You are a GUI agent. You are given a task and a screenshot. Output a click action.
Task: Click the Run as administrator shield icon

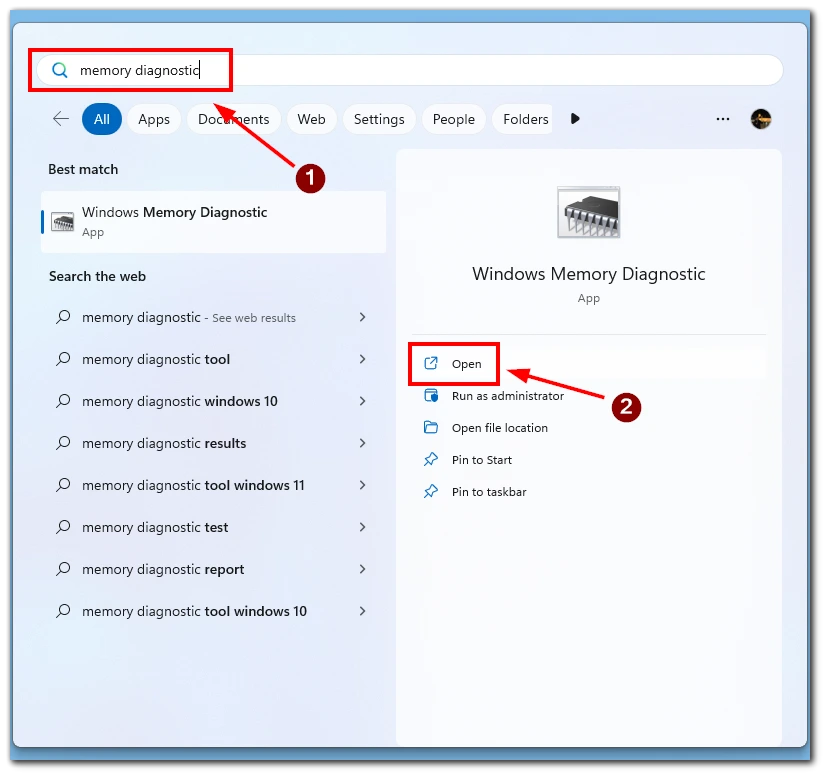pos(431,396)
